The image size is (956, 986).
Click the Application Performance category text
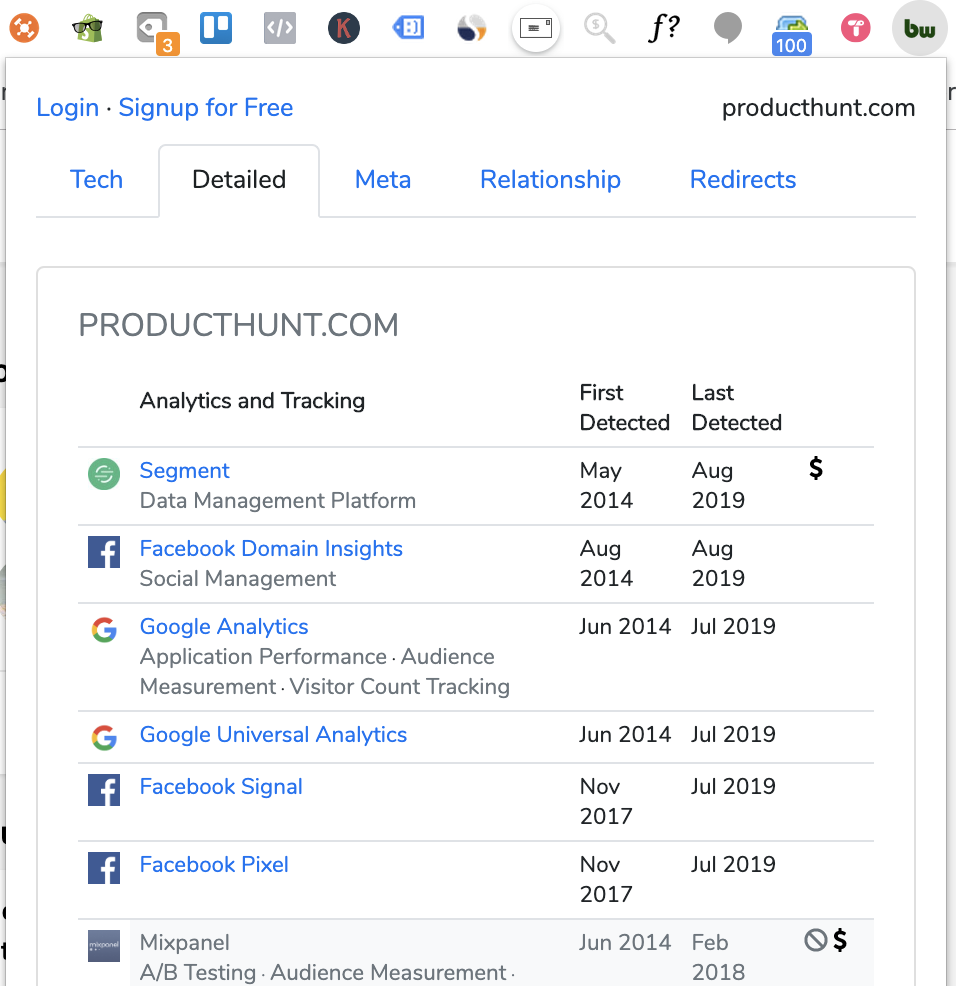tap(263, 656)
